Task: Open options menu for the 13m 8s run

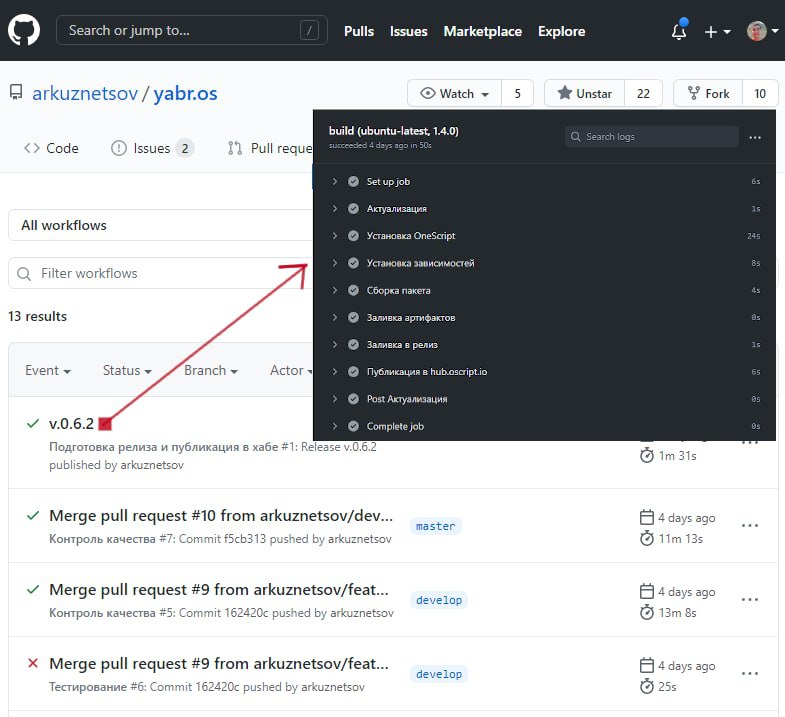Action: tap(749, 599)
